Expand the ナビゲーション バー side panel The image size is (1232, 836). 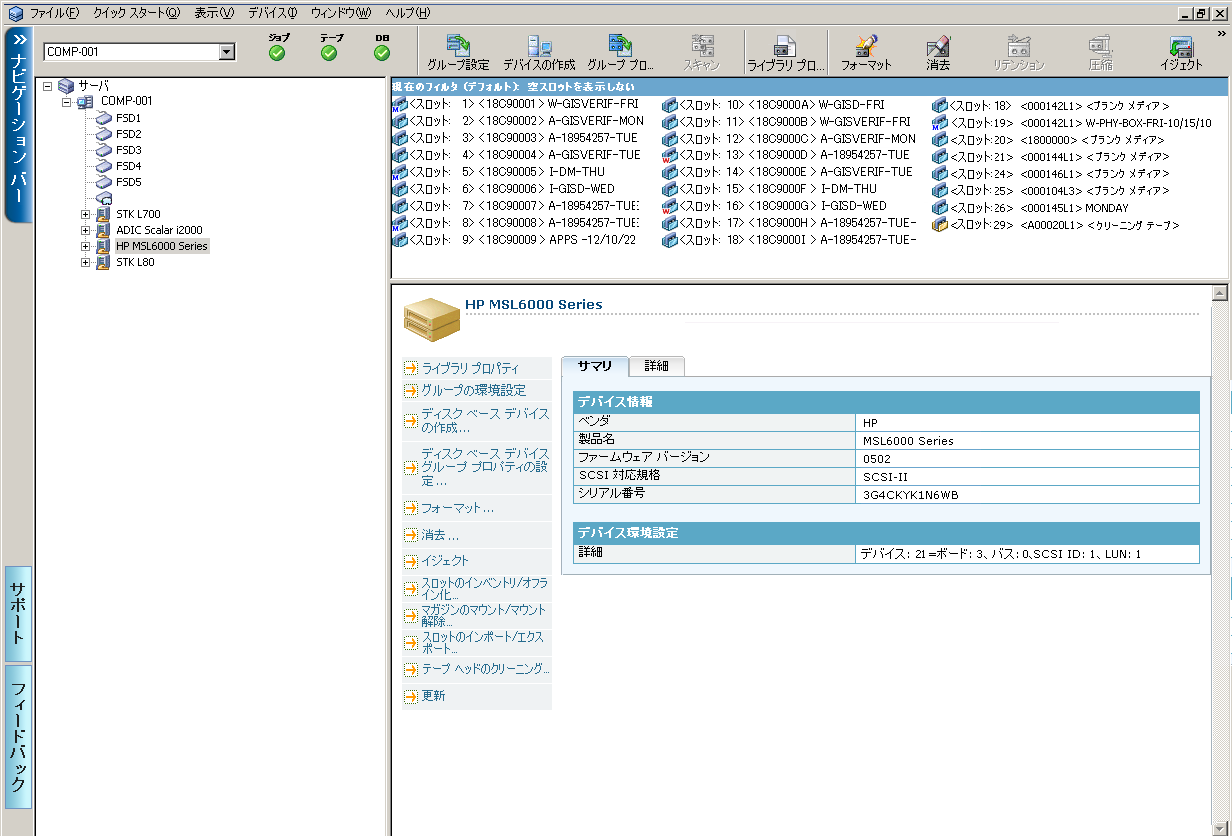coord(19,125)
